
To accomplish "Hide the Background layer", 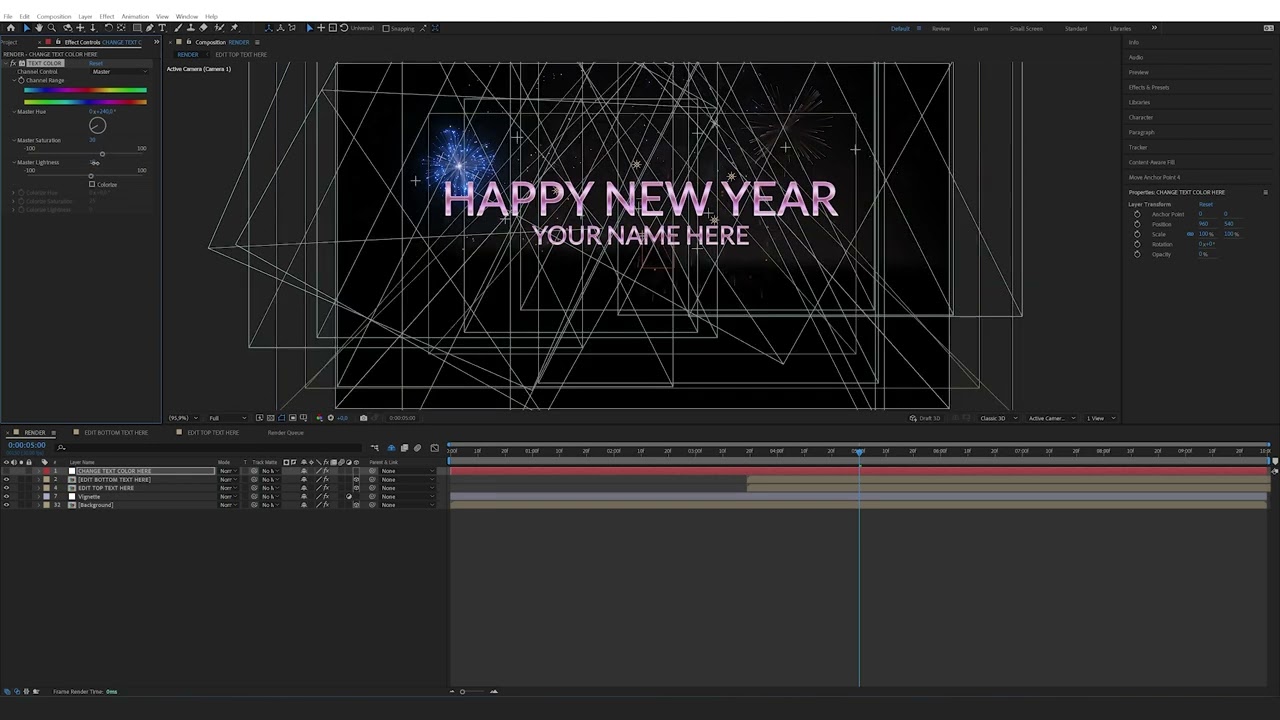I will tap(6, 505).
